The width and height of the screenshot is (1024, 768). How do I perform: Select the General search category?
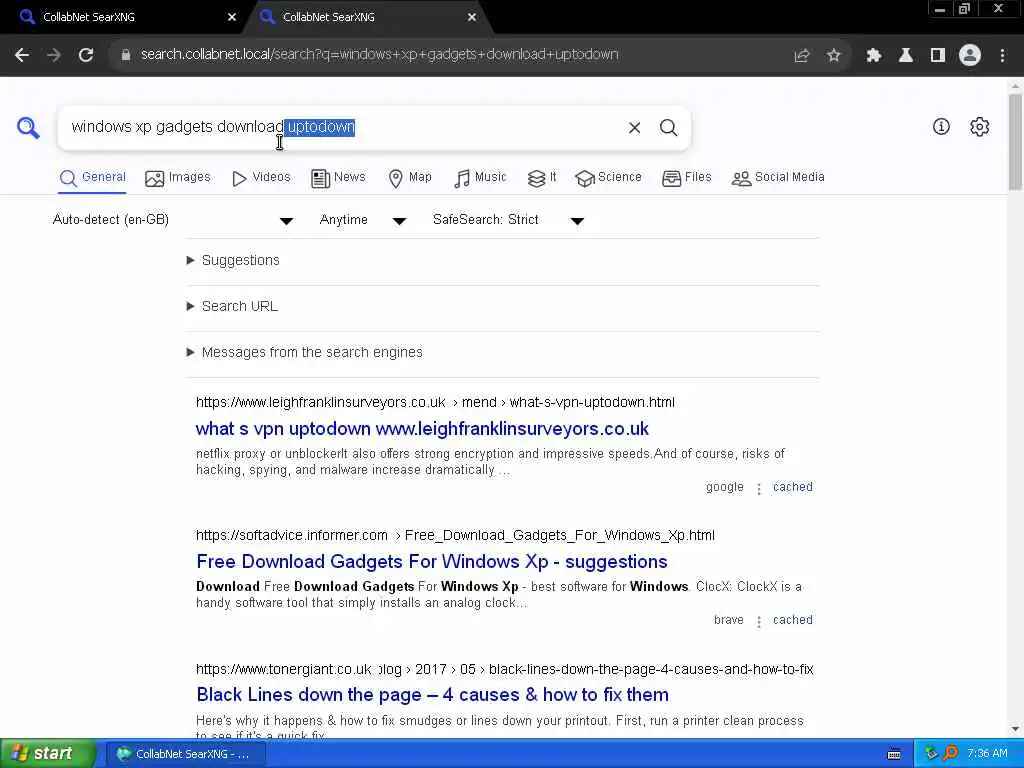(x=92, y=178)
